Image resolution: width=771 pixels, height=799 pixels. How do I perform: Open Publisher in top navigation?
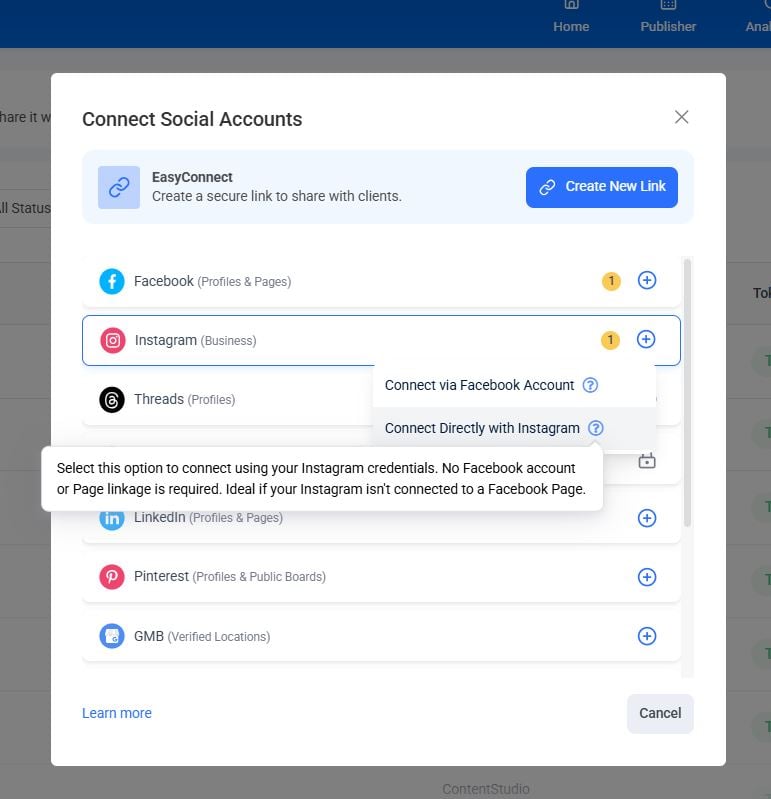668,18
